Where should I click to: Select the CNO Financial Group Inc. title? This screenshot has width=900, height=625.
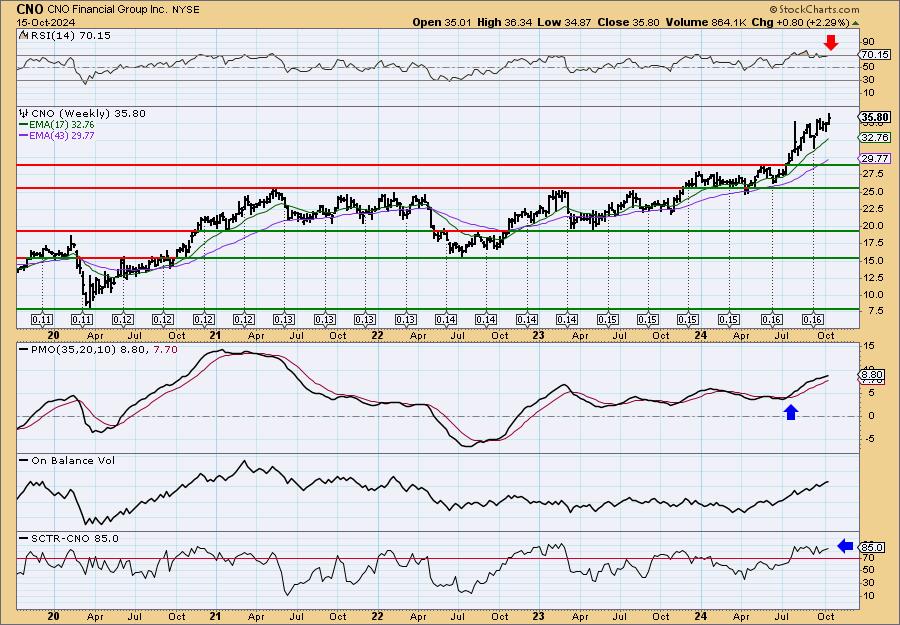108,9
